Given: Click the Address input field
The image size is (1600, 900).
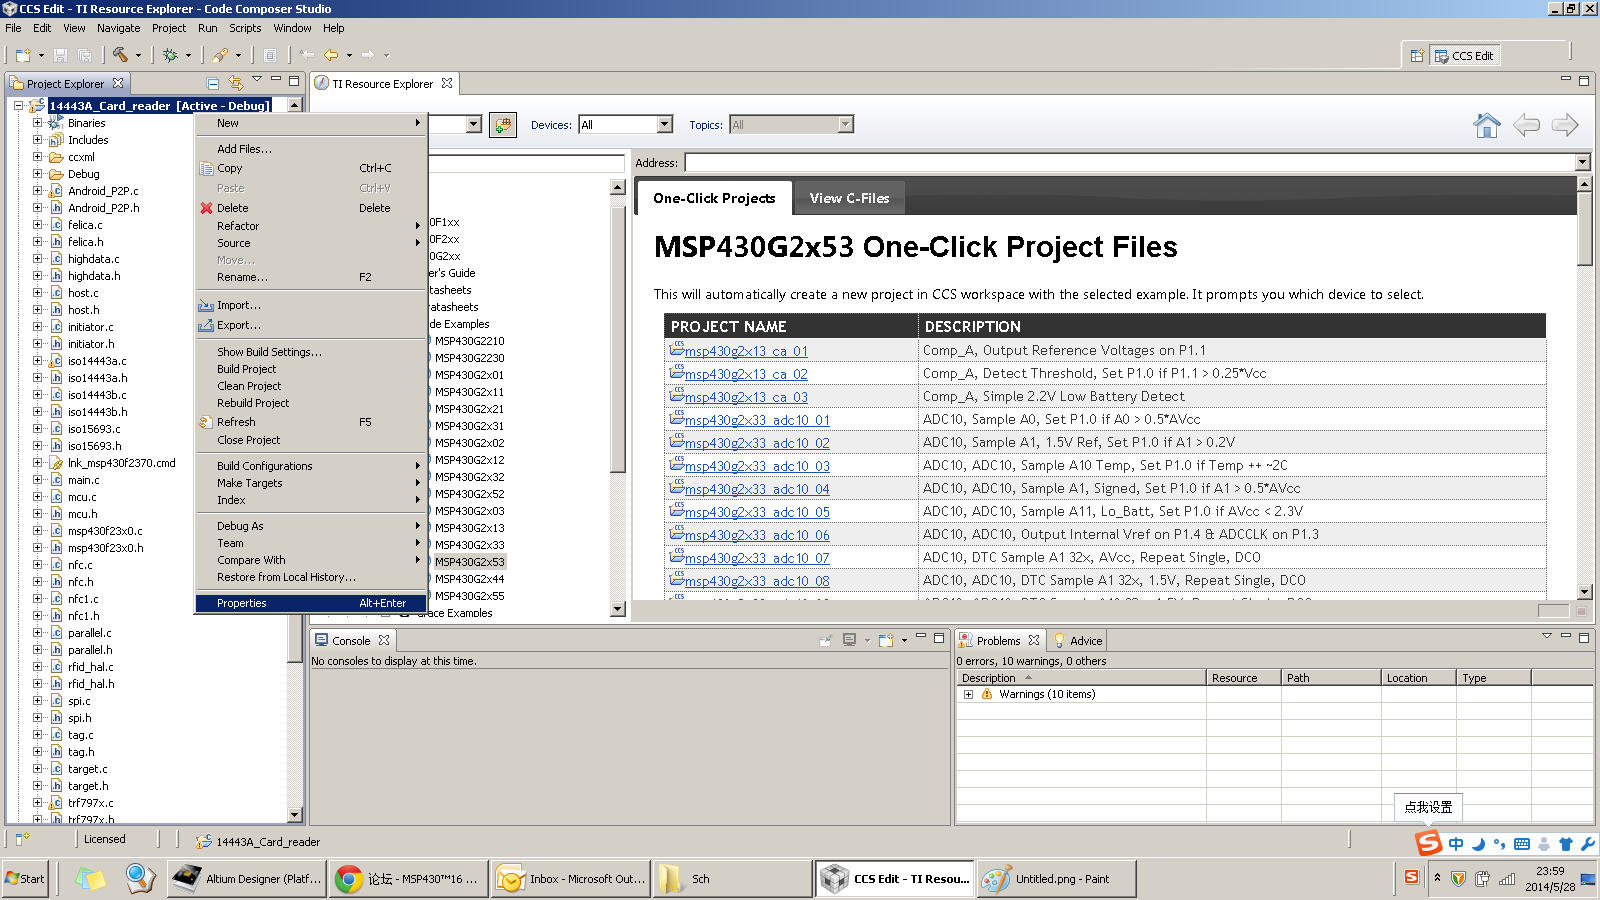Looking at the screenshot, I should (1130, 163).
